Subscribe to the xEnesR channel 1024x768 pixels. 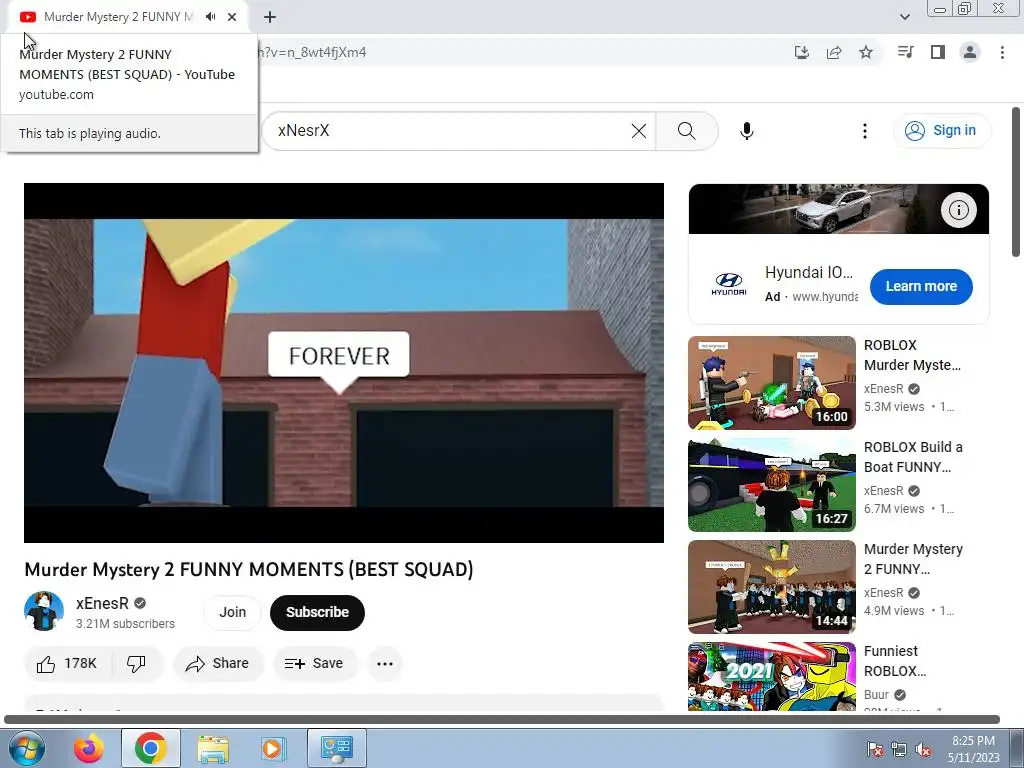click(317, 613)
